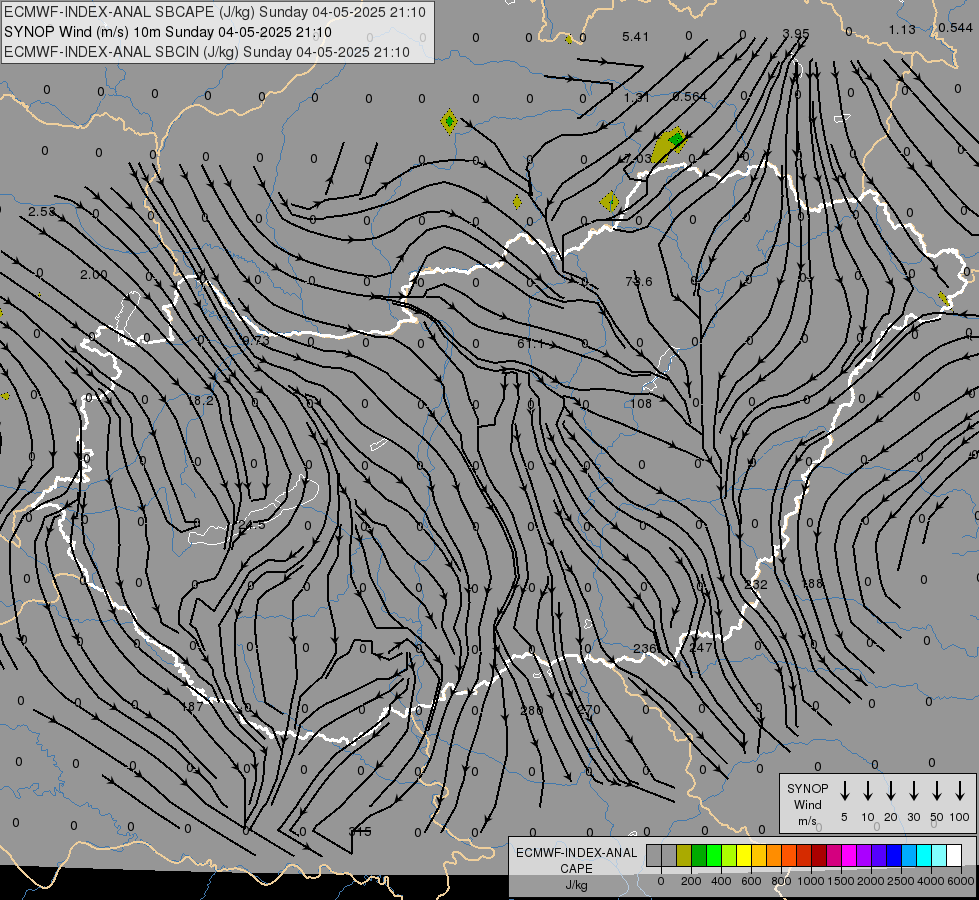979x900 pixels.
Task: Click the 236 value on the map
Action: [x=645, y=648]
